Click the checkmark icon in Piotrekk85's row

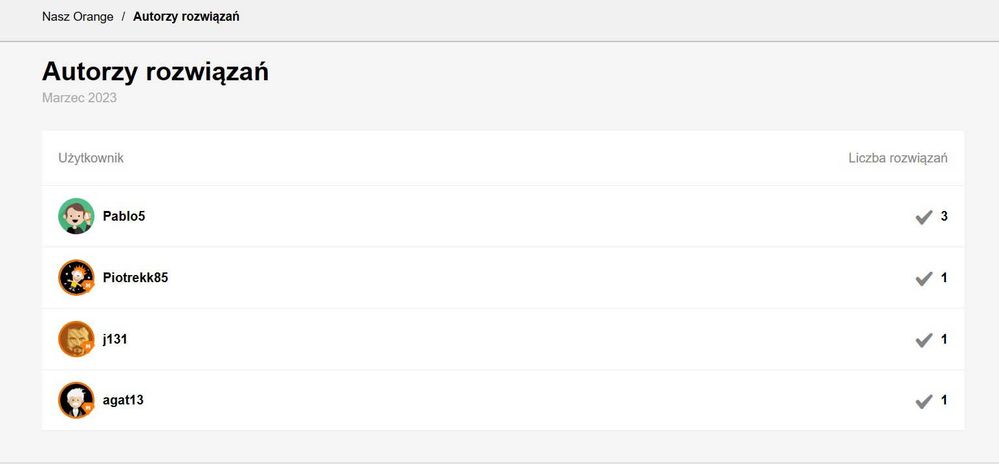(x=924, y=278)
